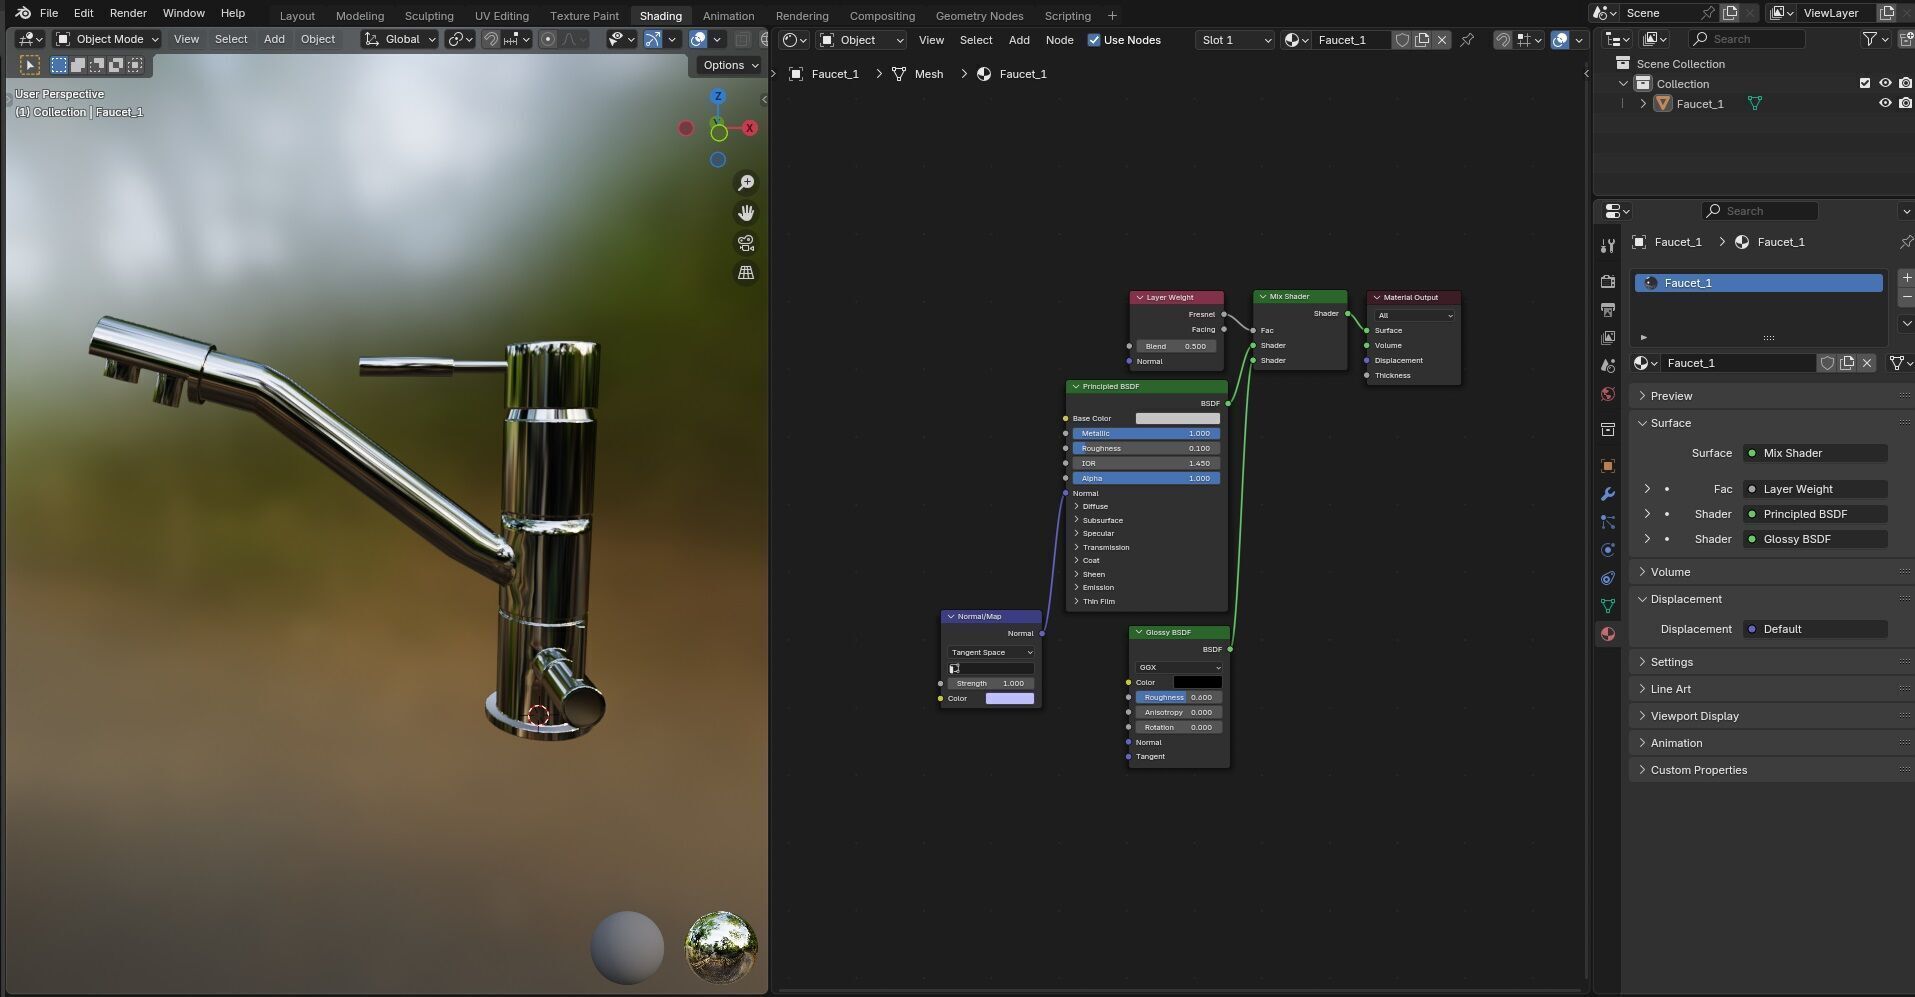Open the Physics properties tab
This screenshot has height=997, width=1915.
(x=1608, y=550)
